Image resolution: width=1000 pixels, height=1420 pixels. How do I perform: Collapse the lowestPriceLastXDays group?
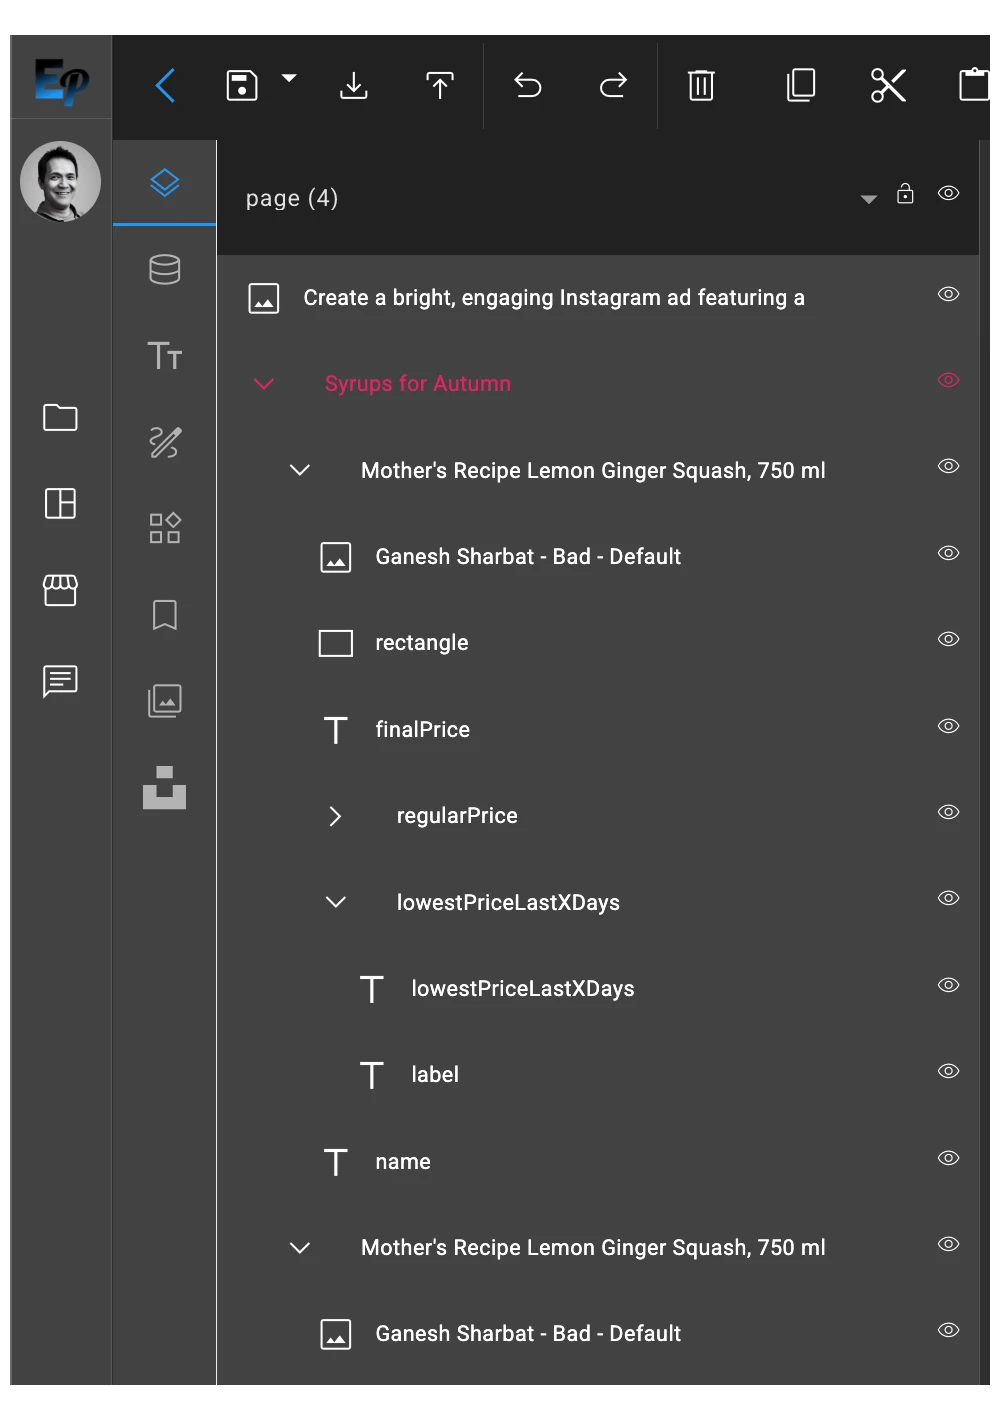[x=336, y=902]
